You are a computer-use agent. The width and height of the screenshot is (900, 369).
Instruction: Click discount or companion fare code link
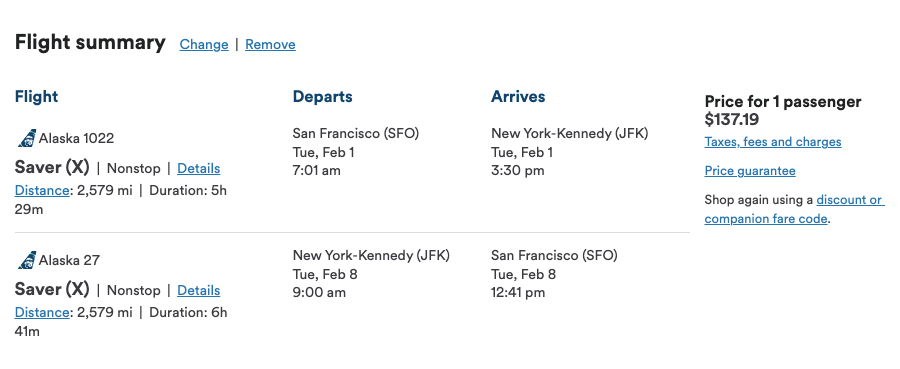[794, 209]
